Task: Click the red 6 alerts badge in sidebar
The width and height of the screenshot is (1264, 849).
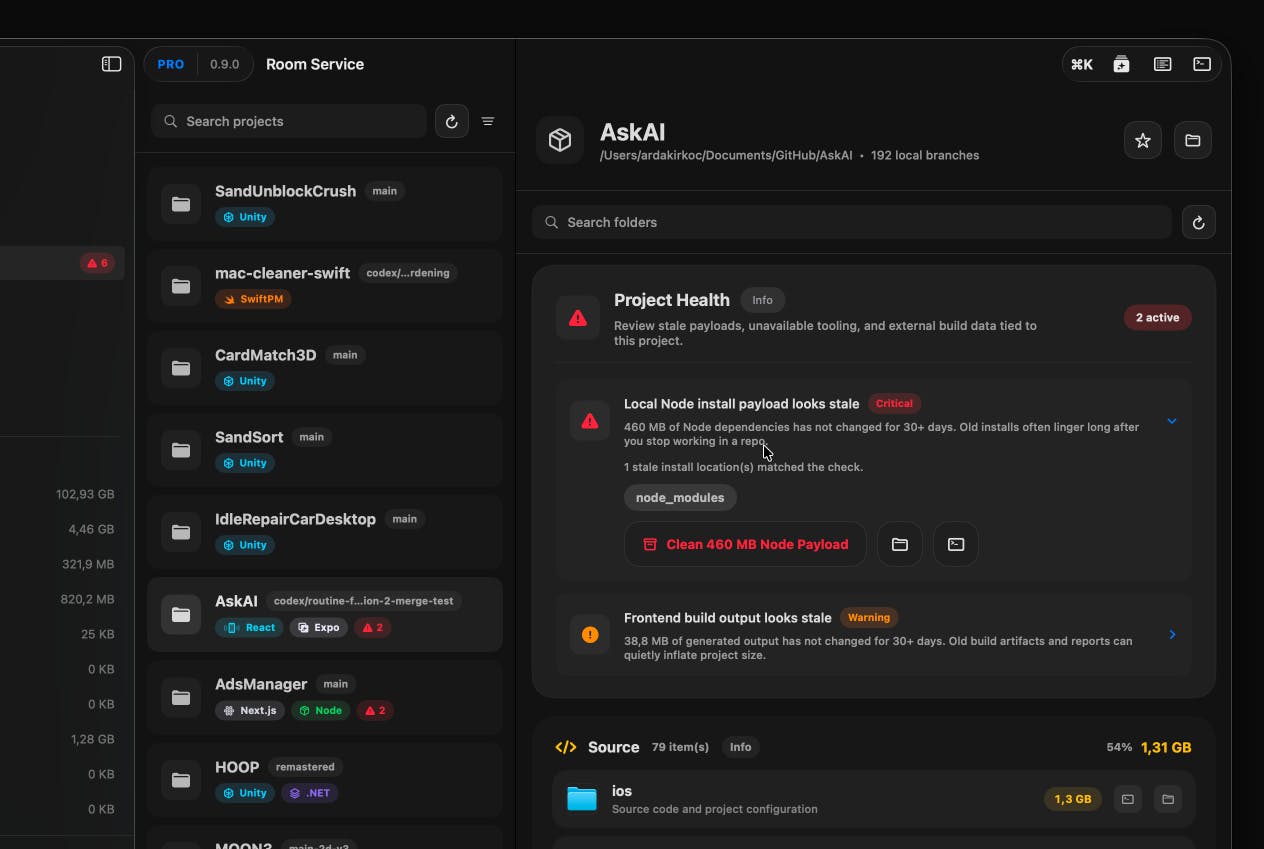Action: click(x=98, y=263)
